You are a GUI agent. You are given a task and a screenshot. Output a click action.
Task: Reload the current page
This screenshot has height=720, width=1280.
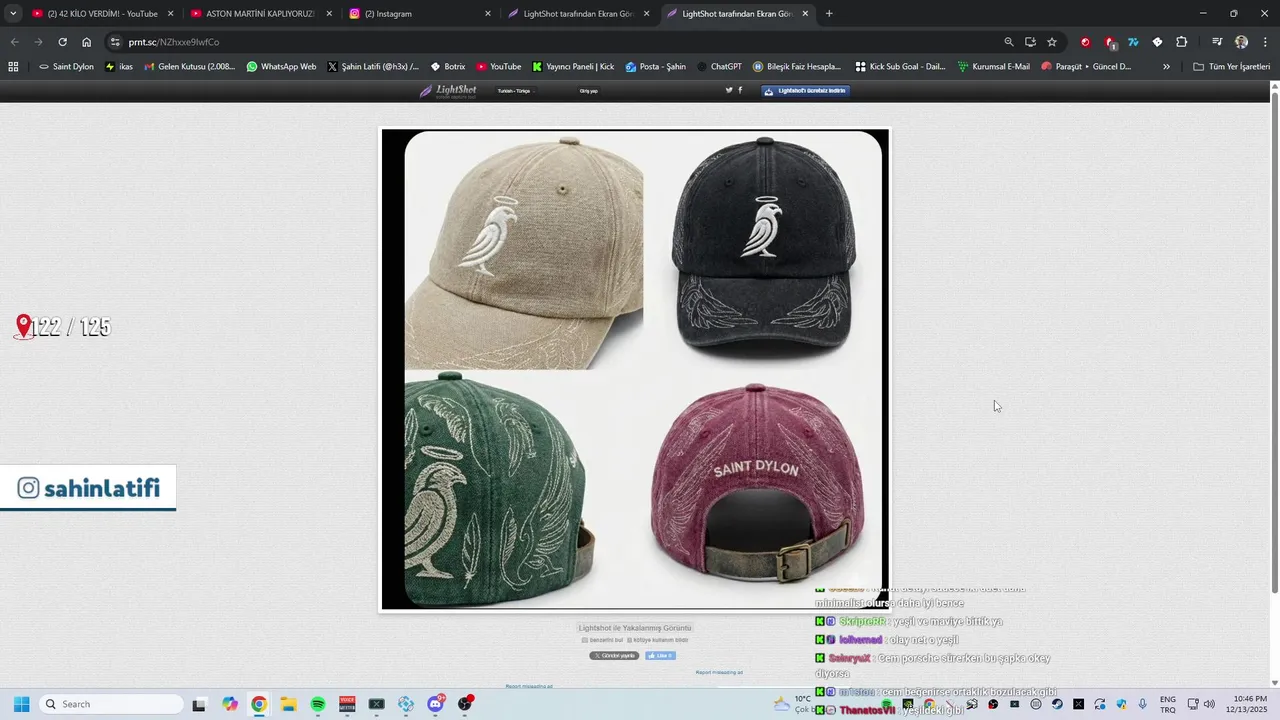(x=62, y=42)
